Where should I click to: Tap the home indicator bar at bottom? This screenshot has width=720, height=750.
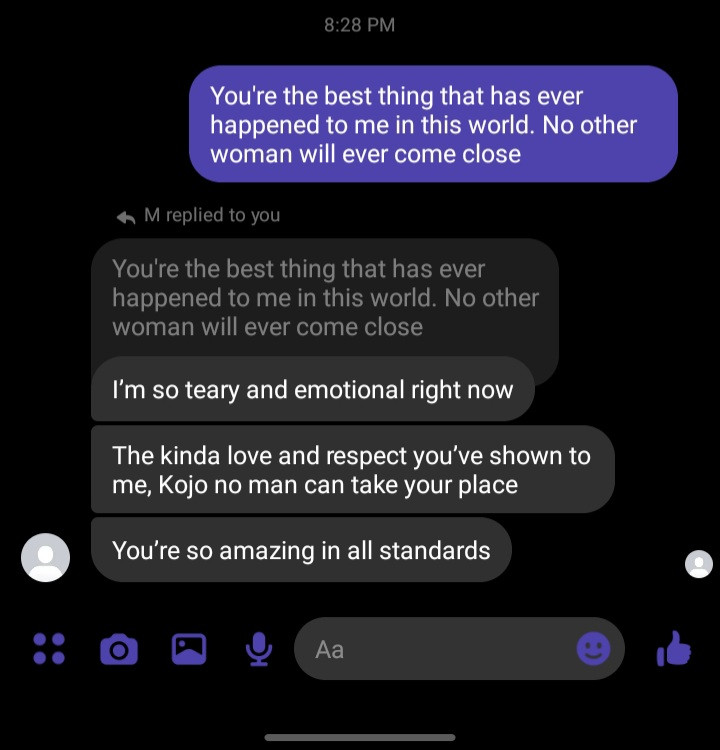pos(360,738)
